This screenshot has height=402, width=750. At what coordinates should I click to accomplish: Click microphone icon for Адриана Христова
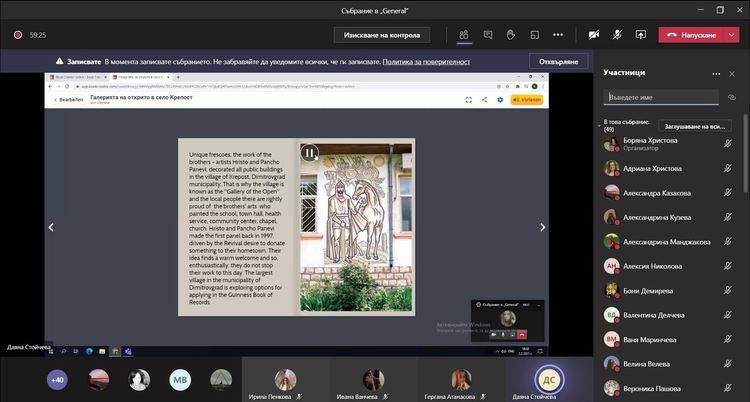point(728,168)
